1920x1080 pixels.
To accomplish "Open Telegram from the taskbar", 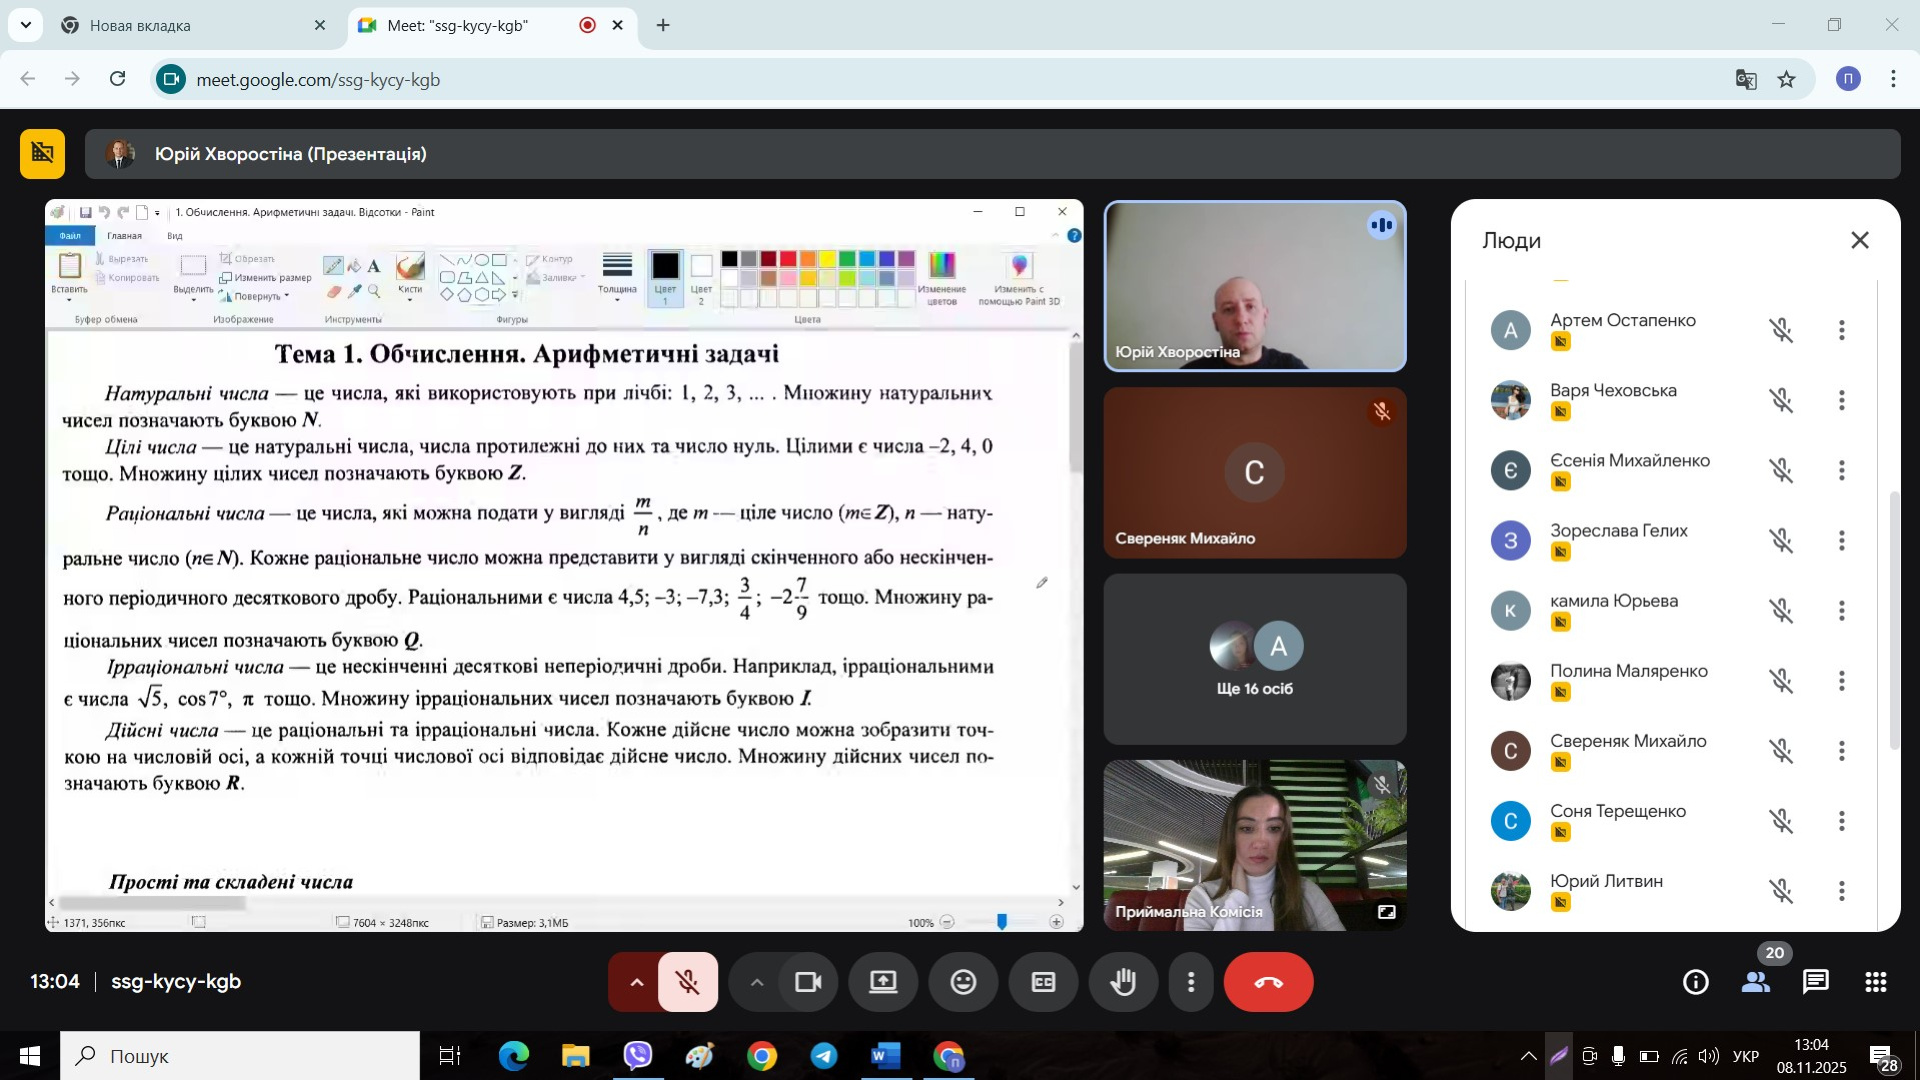I will (824, 1056).
